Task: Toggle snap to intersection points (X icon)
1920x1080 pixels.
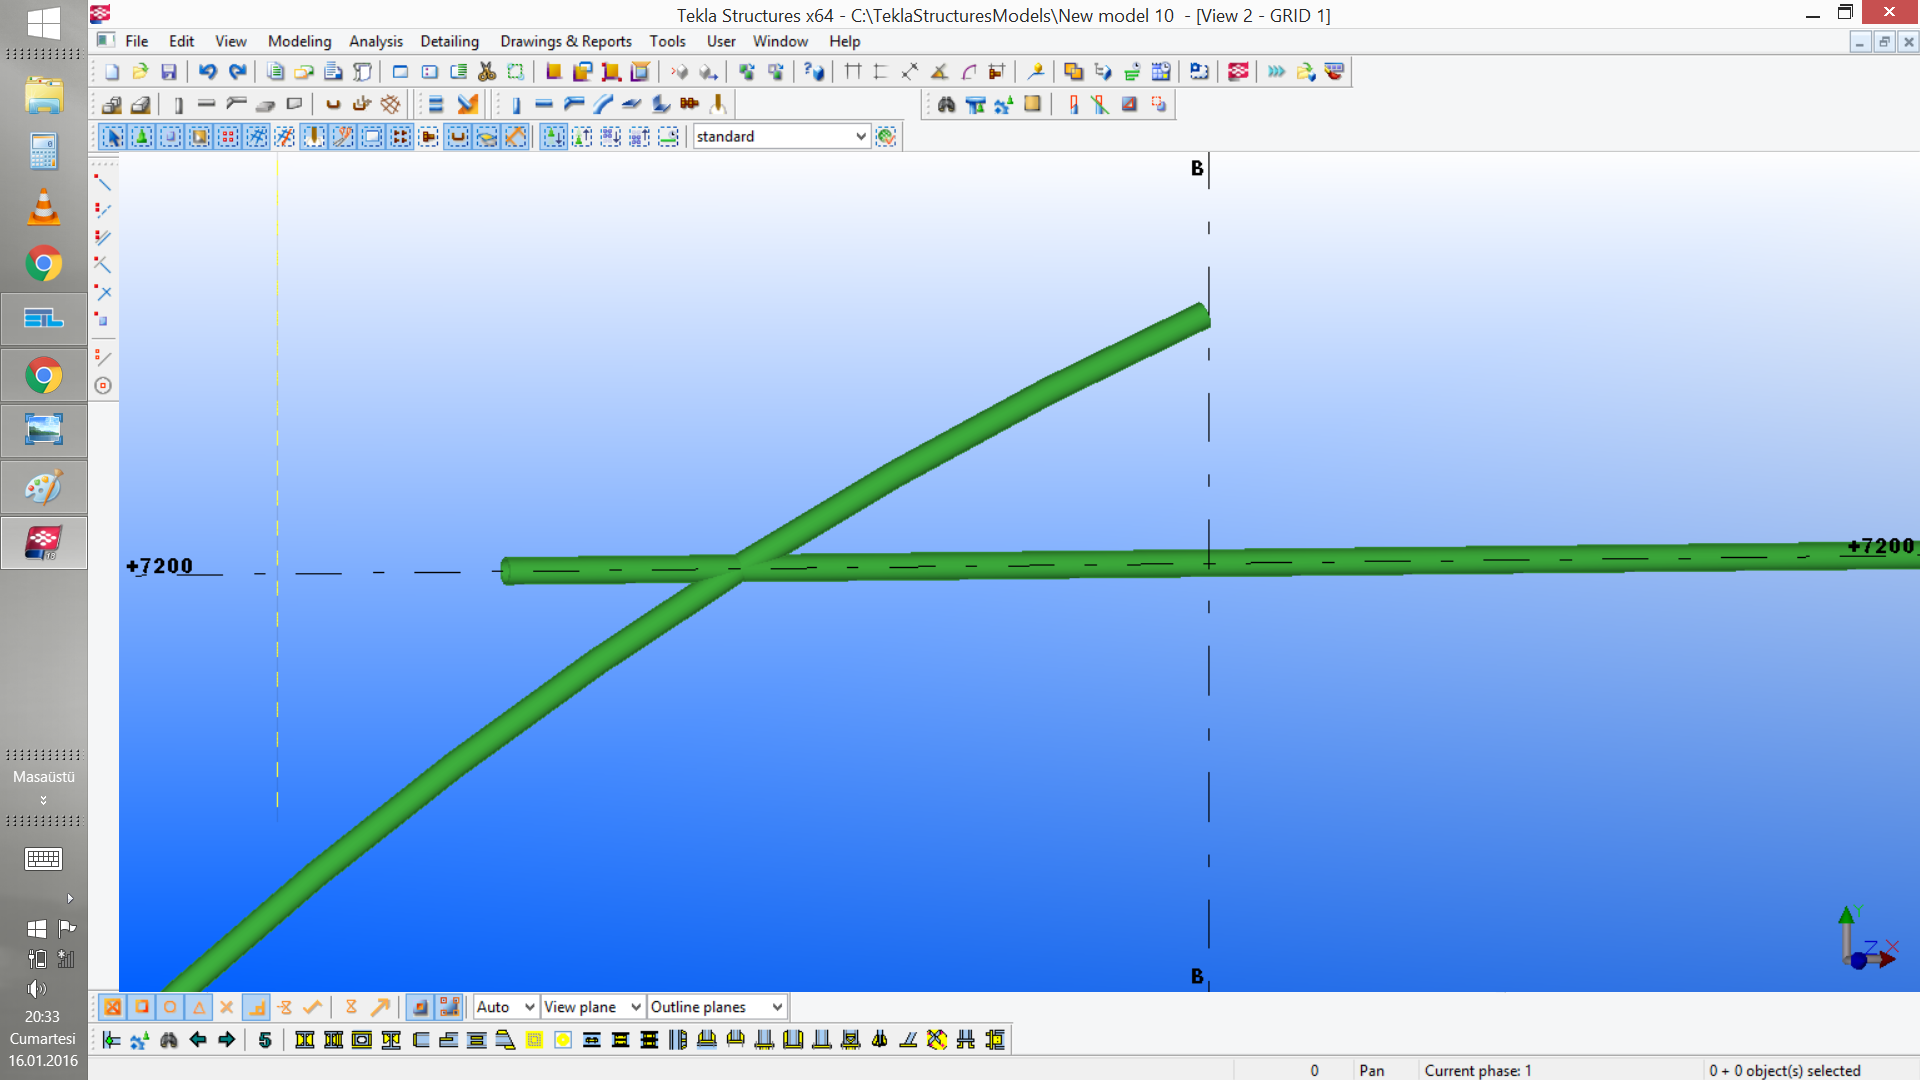Action: pyautogui.click(x=227, y=1007)
